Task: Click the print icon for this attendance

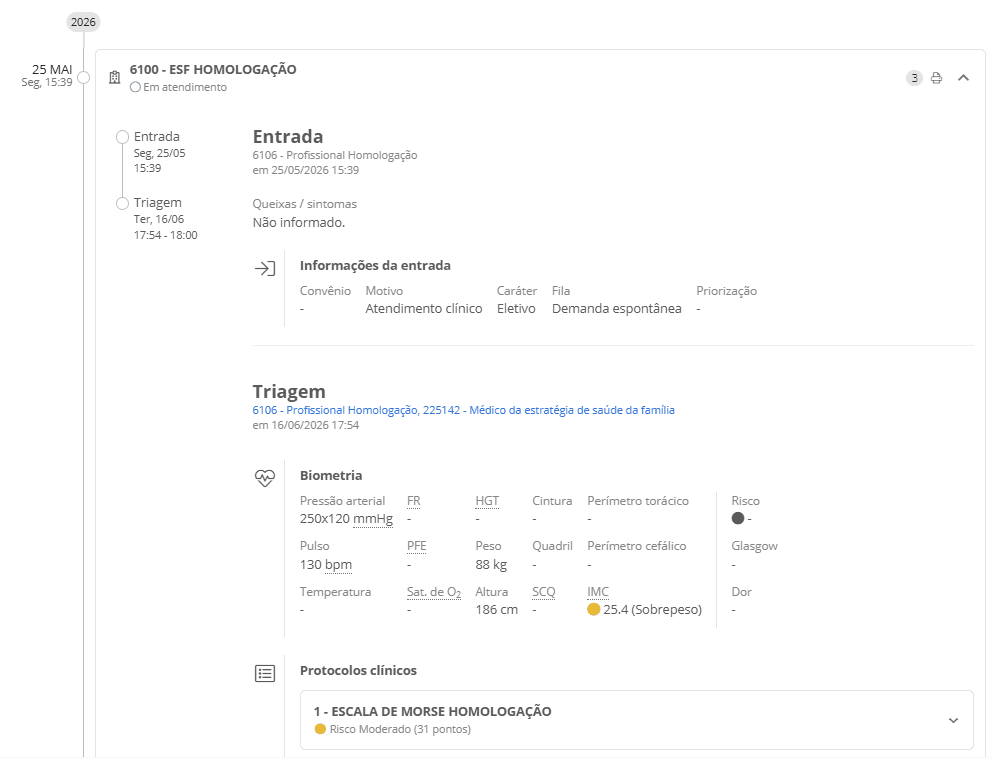Action: (x=936, y=78)
